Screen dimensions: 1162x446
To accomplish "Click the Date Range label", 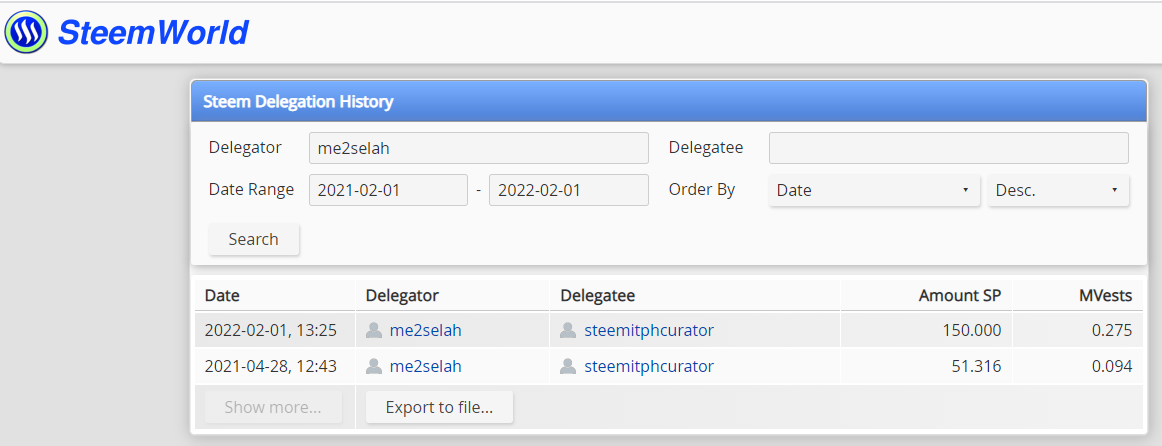I will (251, 189).
